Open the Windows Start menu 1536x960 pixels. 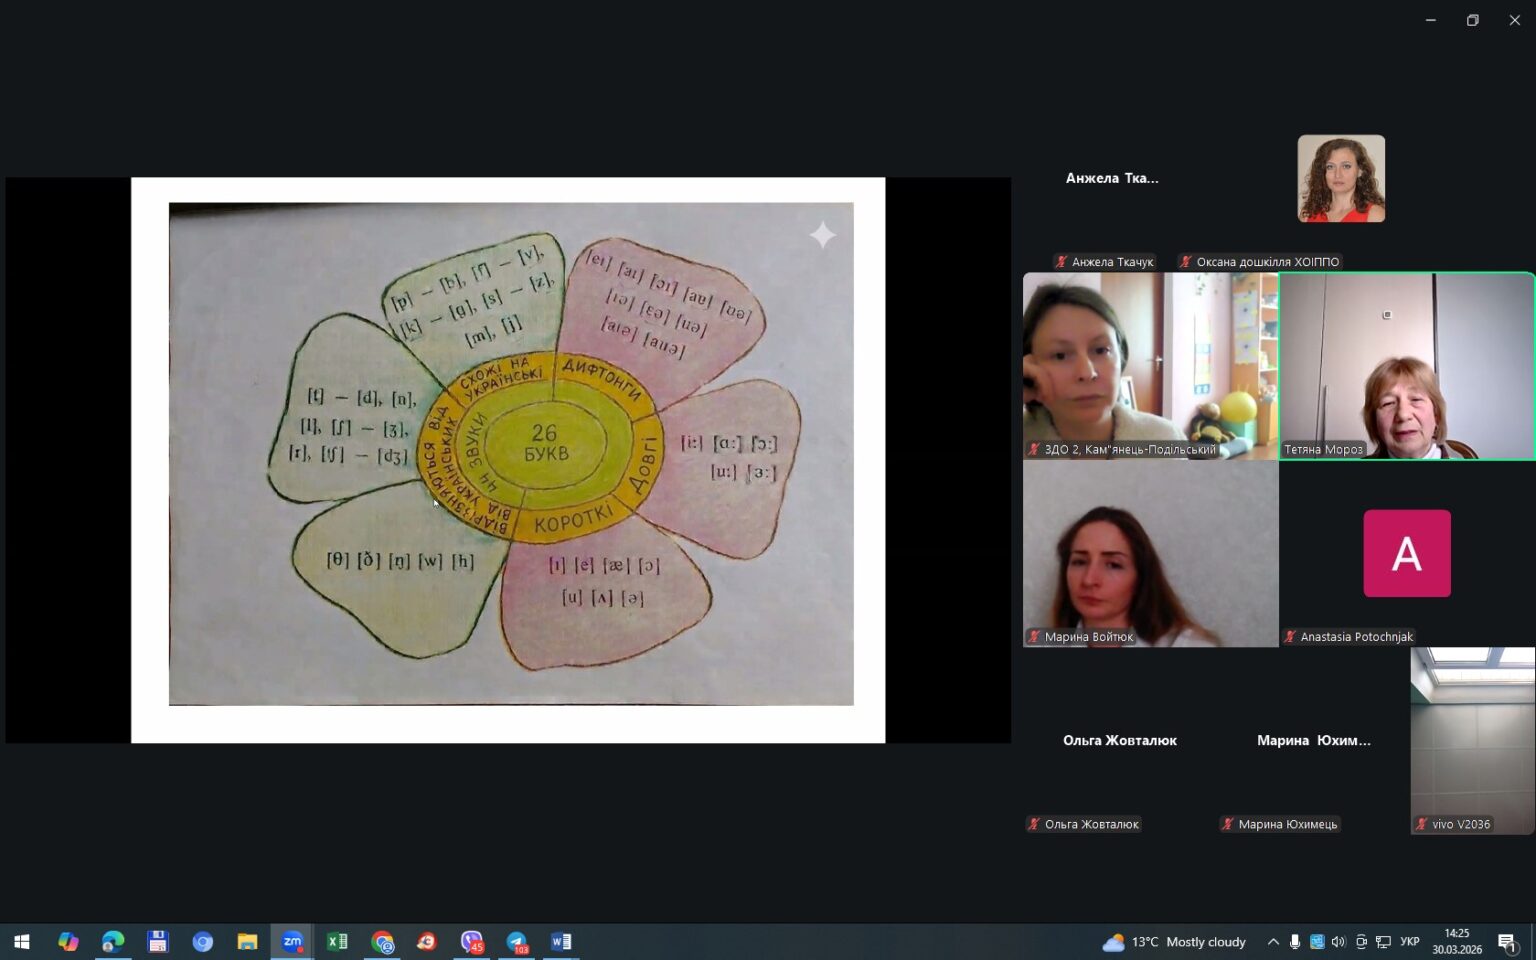click(21, 942)
